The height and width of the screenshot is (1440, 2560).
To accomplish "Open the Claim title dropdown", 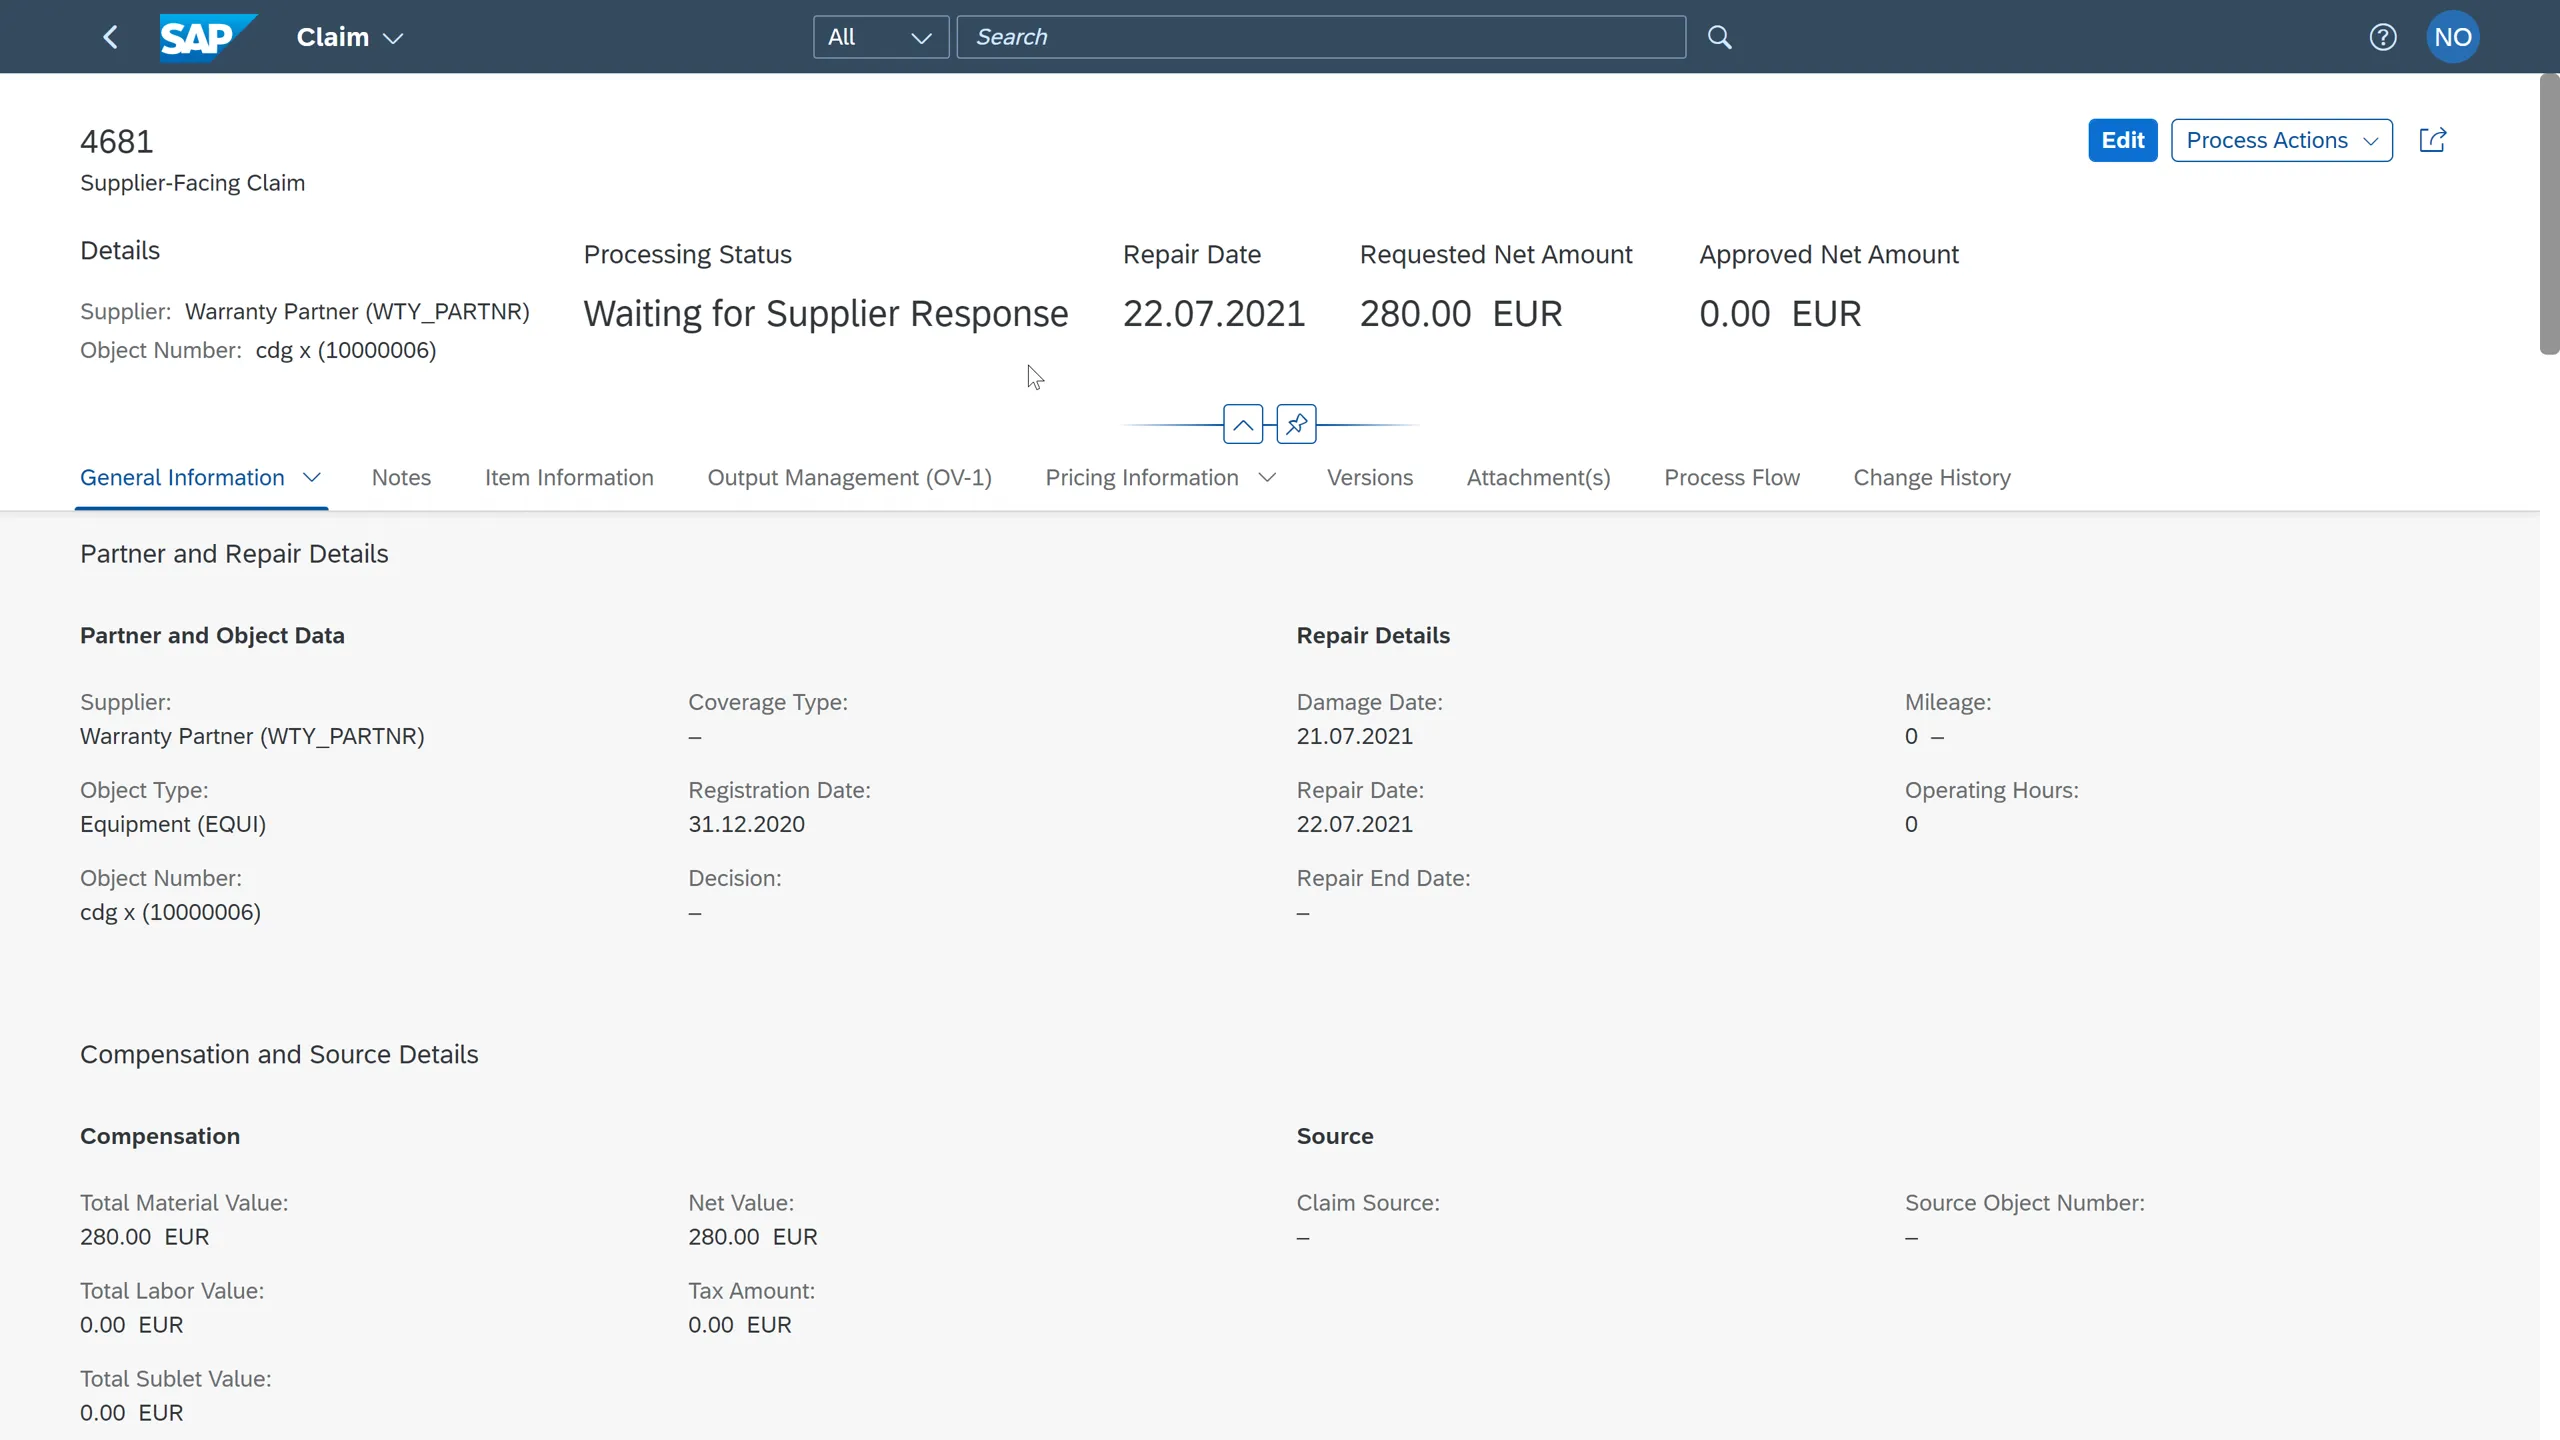I will [x=347, y=37].
